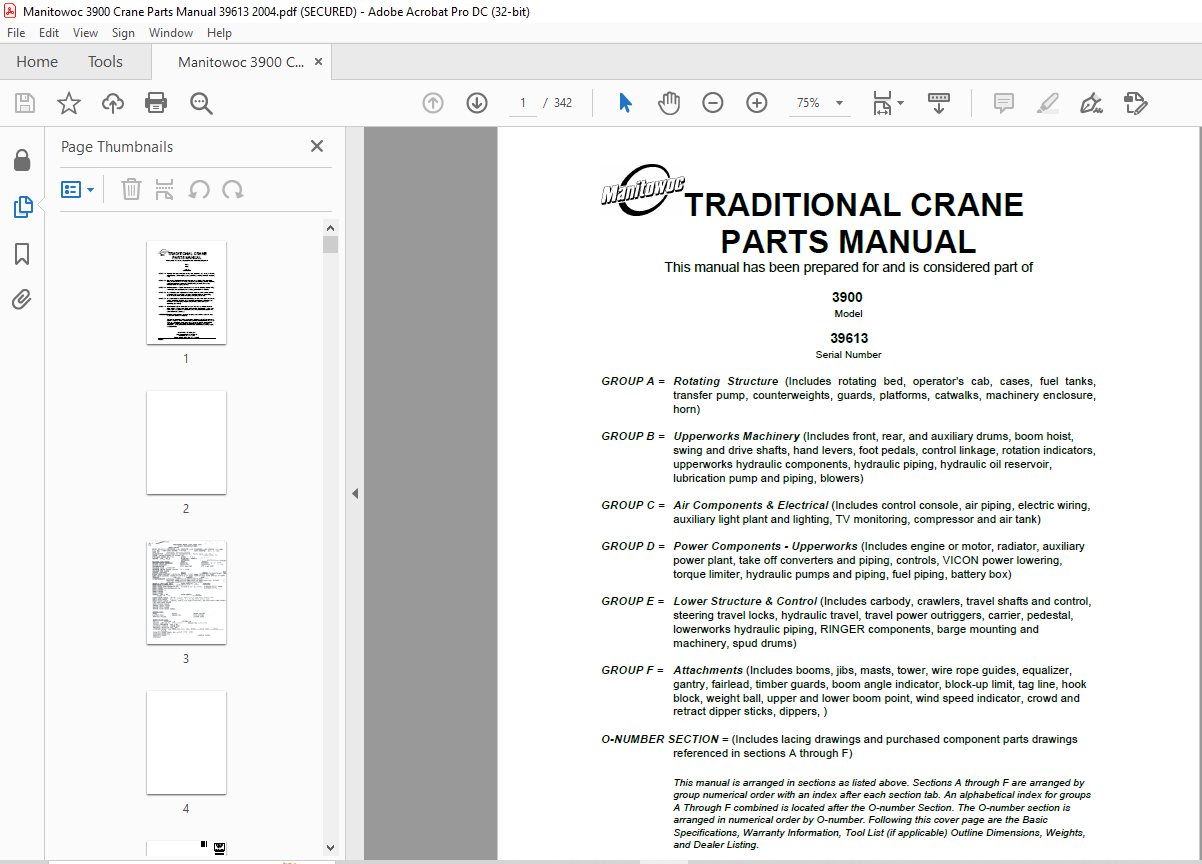Open the thumbnails options dropdown menu
The image size is (1202, 864).
(x=78, y=189)
